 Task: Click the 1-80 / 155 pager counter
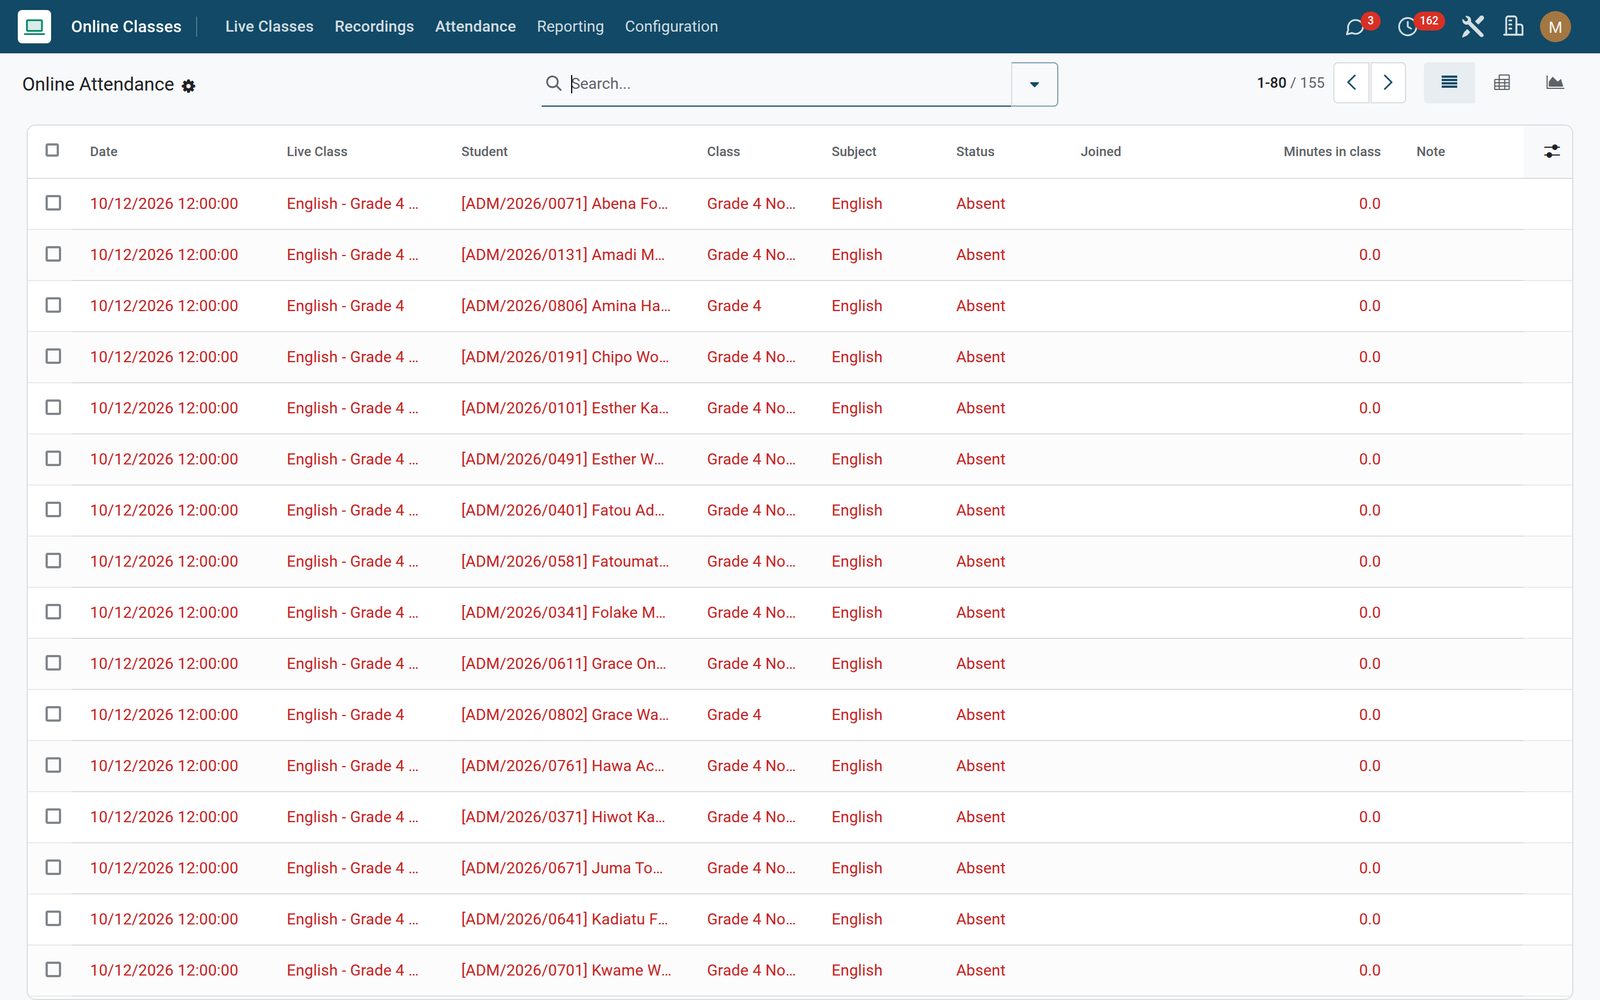(x=1290, y=83)
